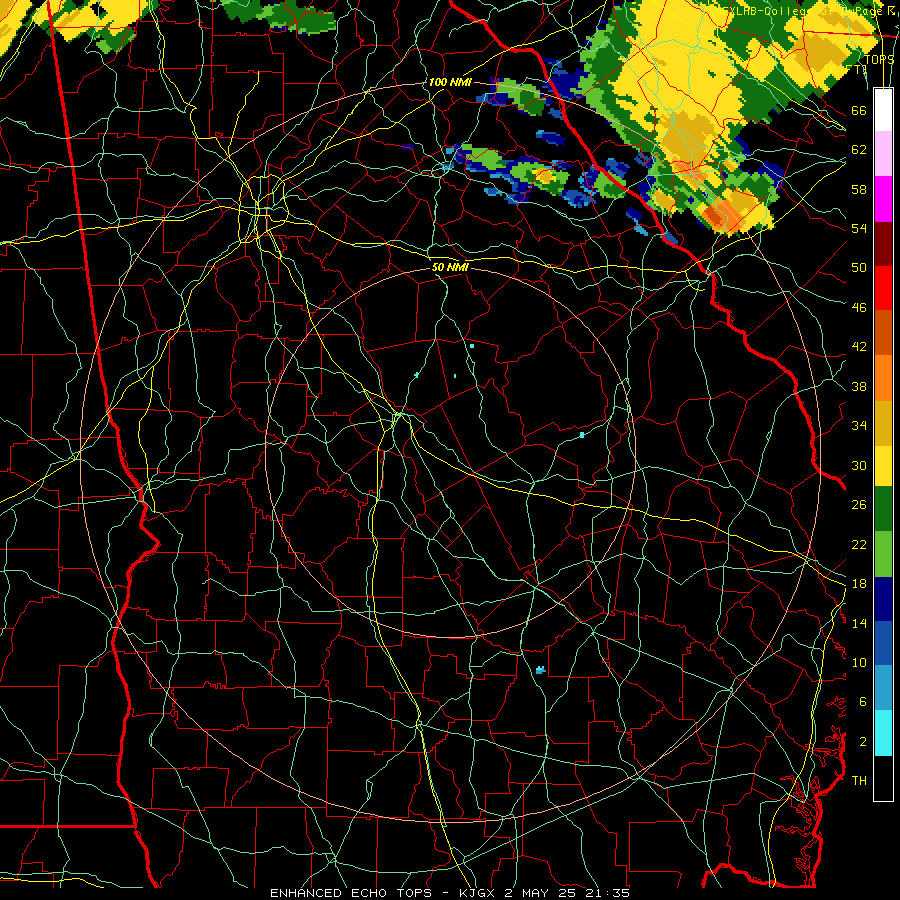Click the '26' legend value

859,505
